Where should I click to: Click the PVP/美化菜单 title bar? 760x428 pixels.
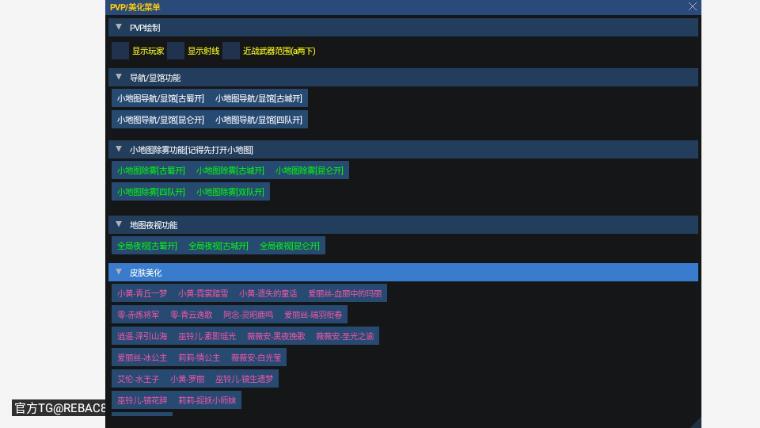pyautogui.click(x=400, y=6)
